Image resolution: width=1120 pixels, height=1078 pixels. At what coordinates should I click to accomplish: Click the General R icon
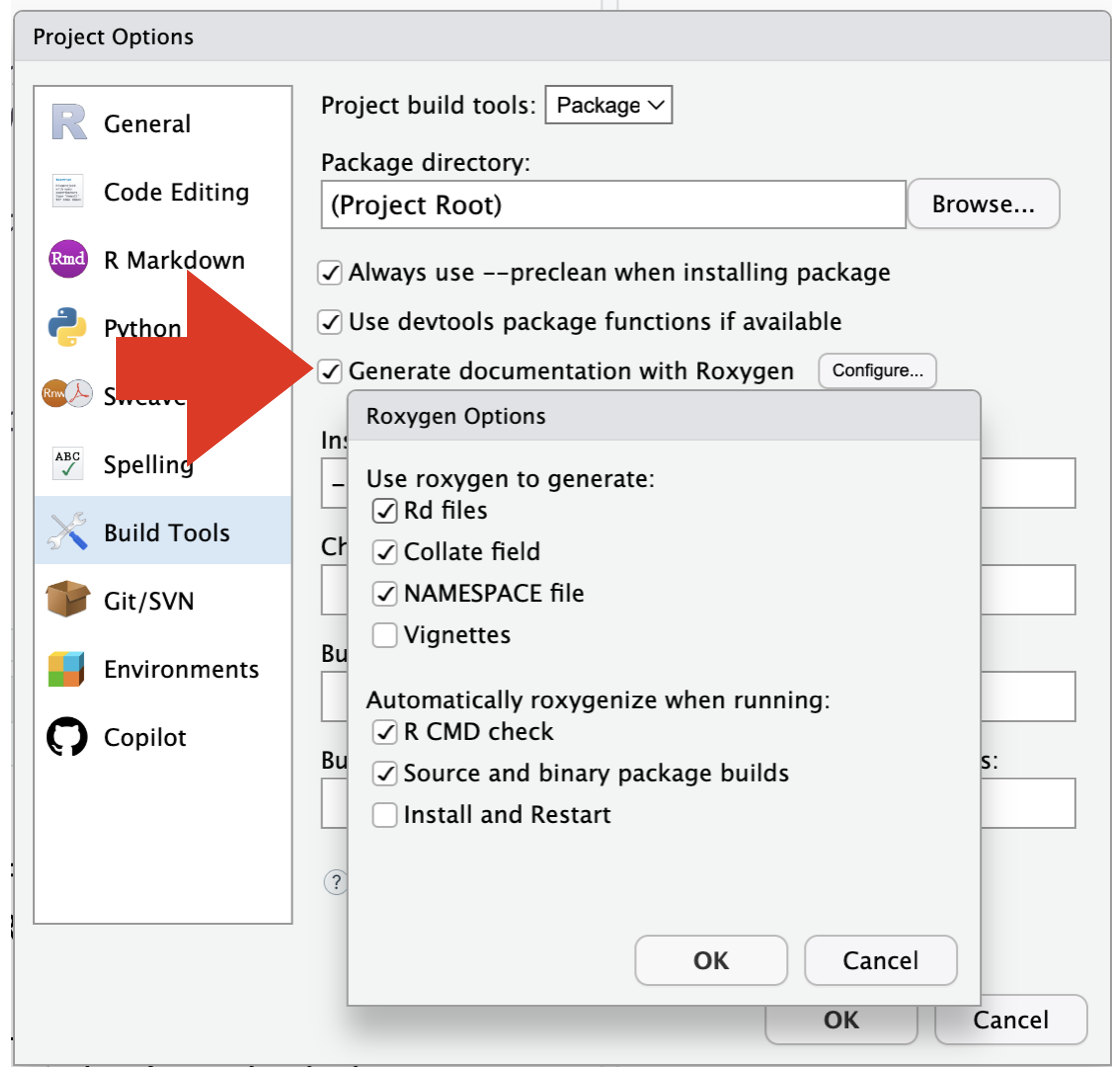click(68, 123)
